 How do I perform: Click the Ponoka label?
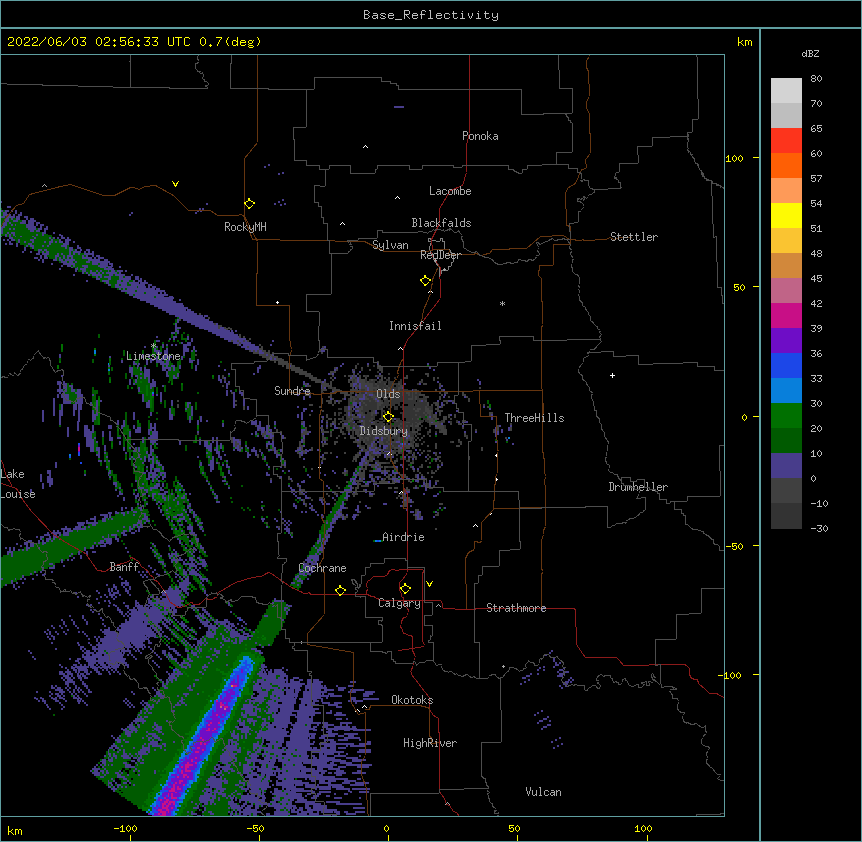480,136
